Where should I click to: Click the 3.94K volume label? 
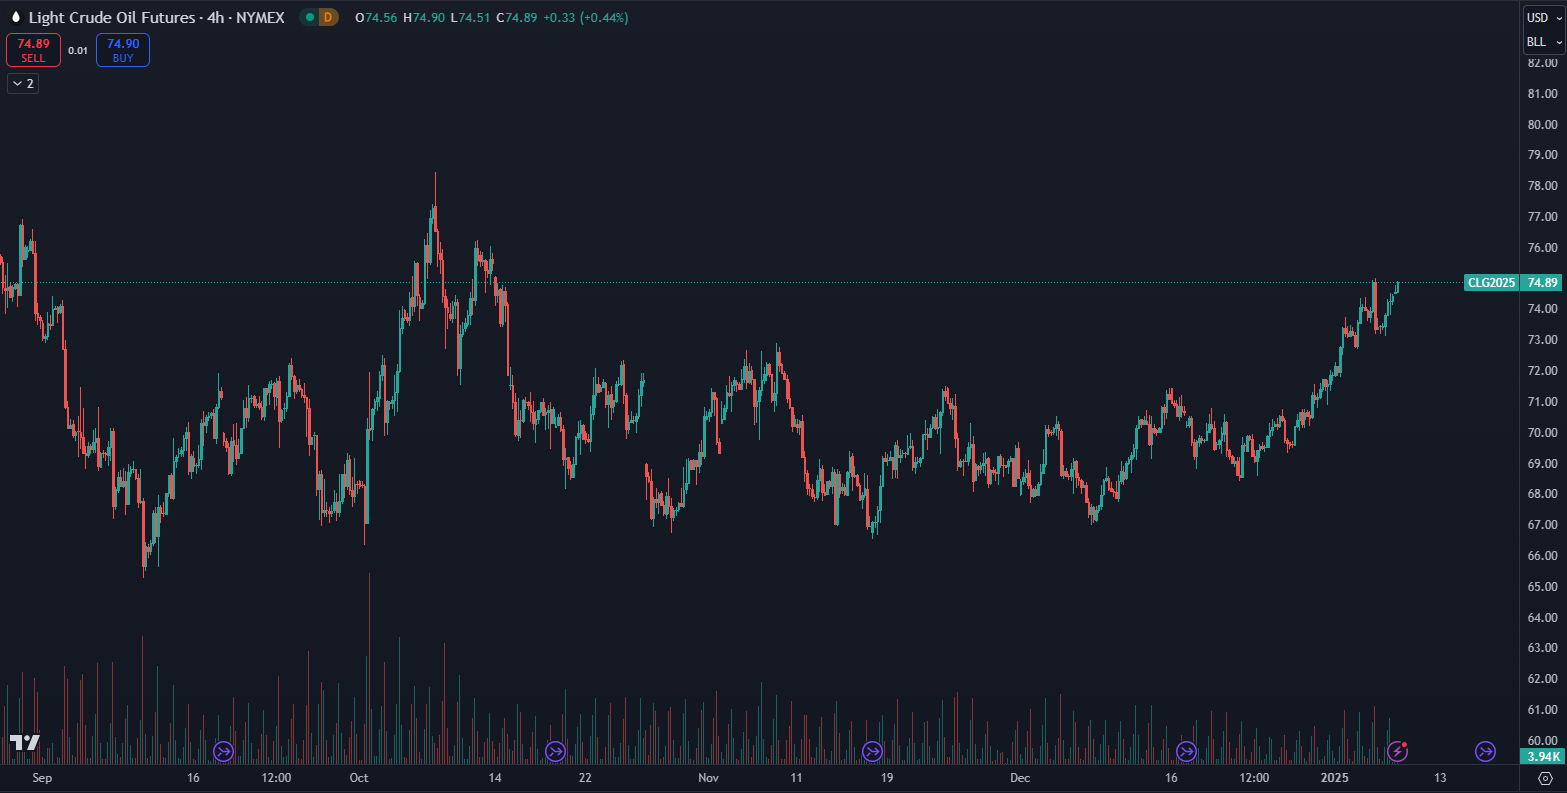click(x=1540, y=757)
